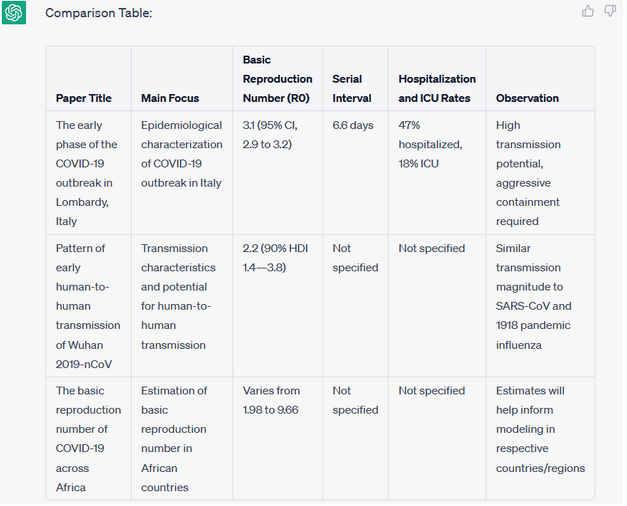The height and width of the screenshot is (506, 627).
Task: Click the Lombardy, Italy paper title cell
Action: click(x=88, y=173)
